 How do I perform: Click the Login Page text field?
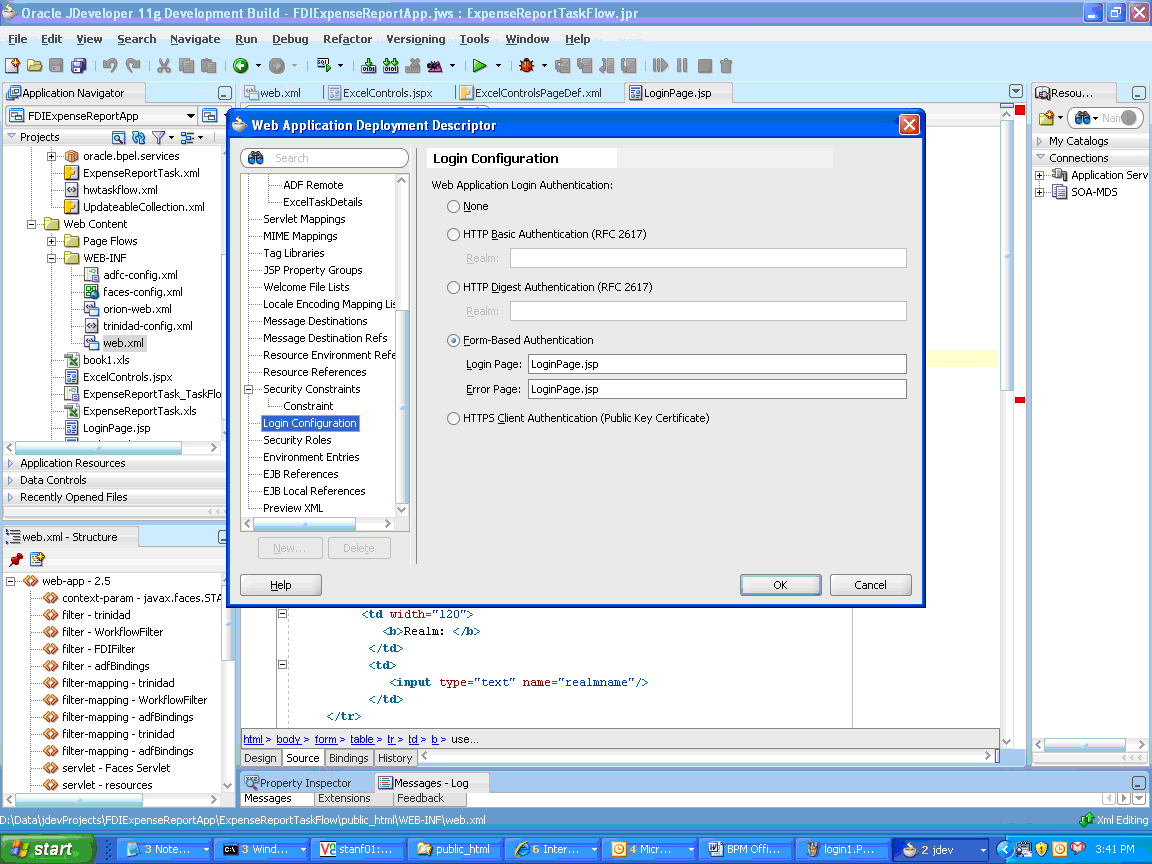(x=716, y=364)
